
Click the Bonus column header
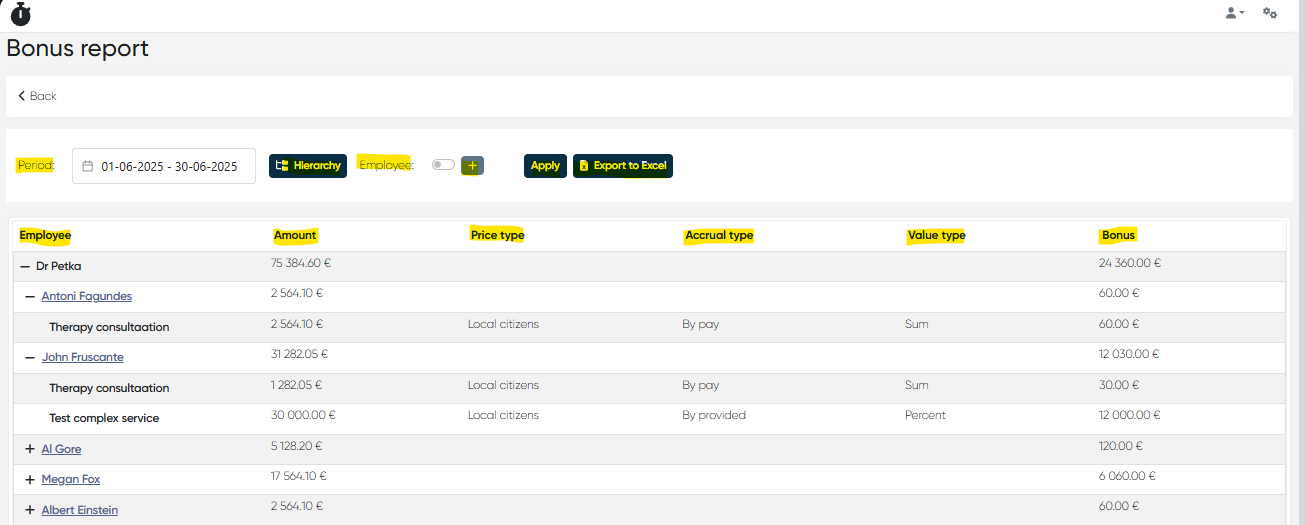pyautogui.click(x=1118, y=235)
